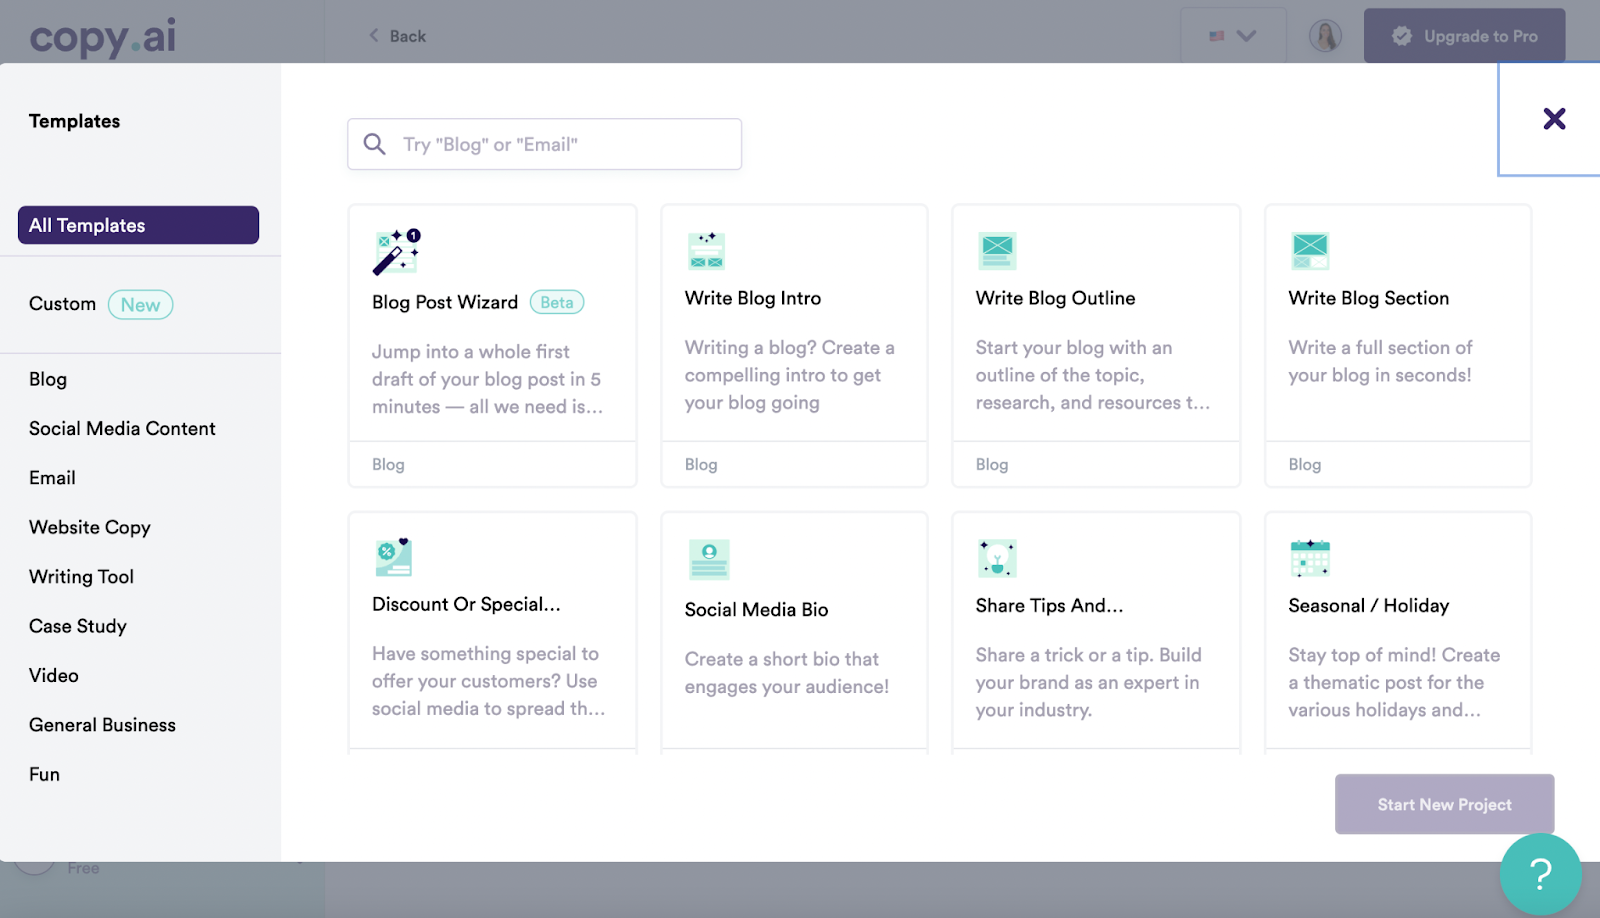Open the language flag dropdown

[x=1233, y=36]
